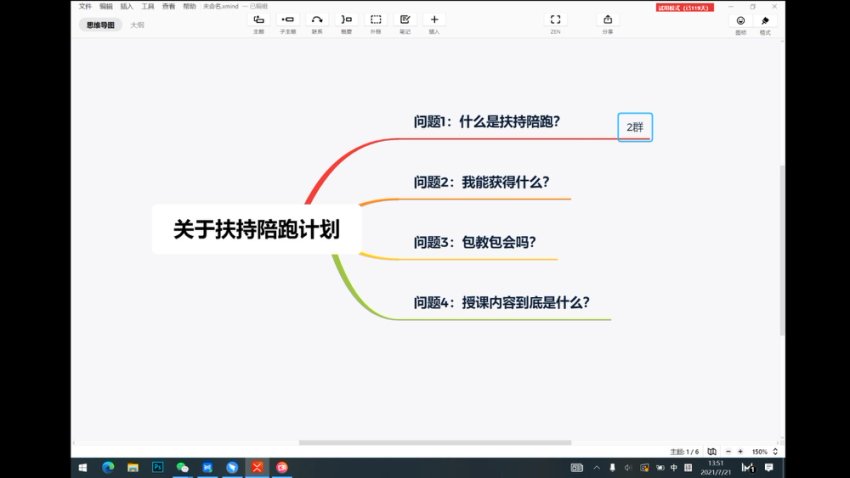Open the 查看 (View) menu
850x478 pixels.
point(169,6)
